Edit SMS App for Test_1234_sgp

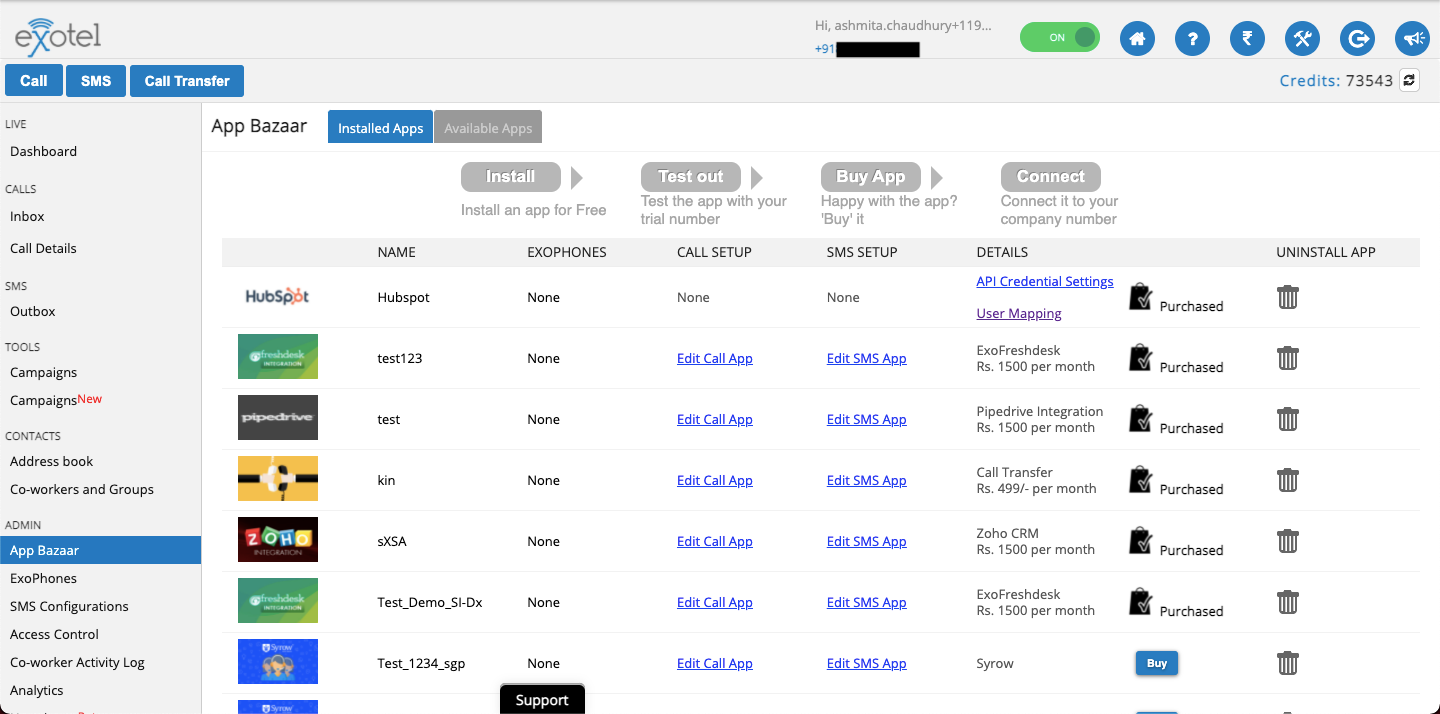point(867,663)
